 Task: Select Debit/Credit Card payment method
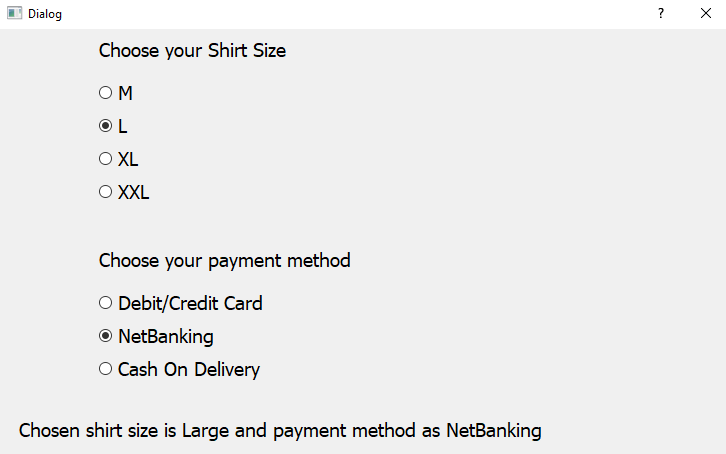181,303
